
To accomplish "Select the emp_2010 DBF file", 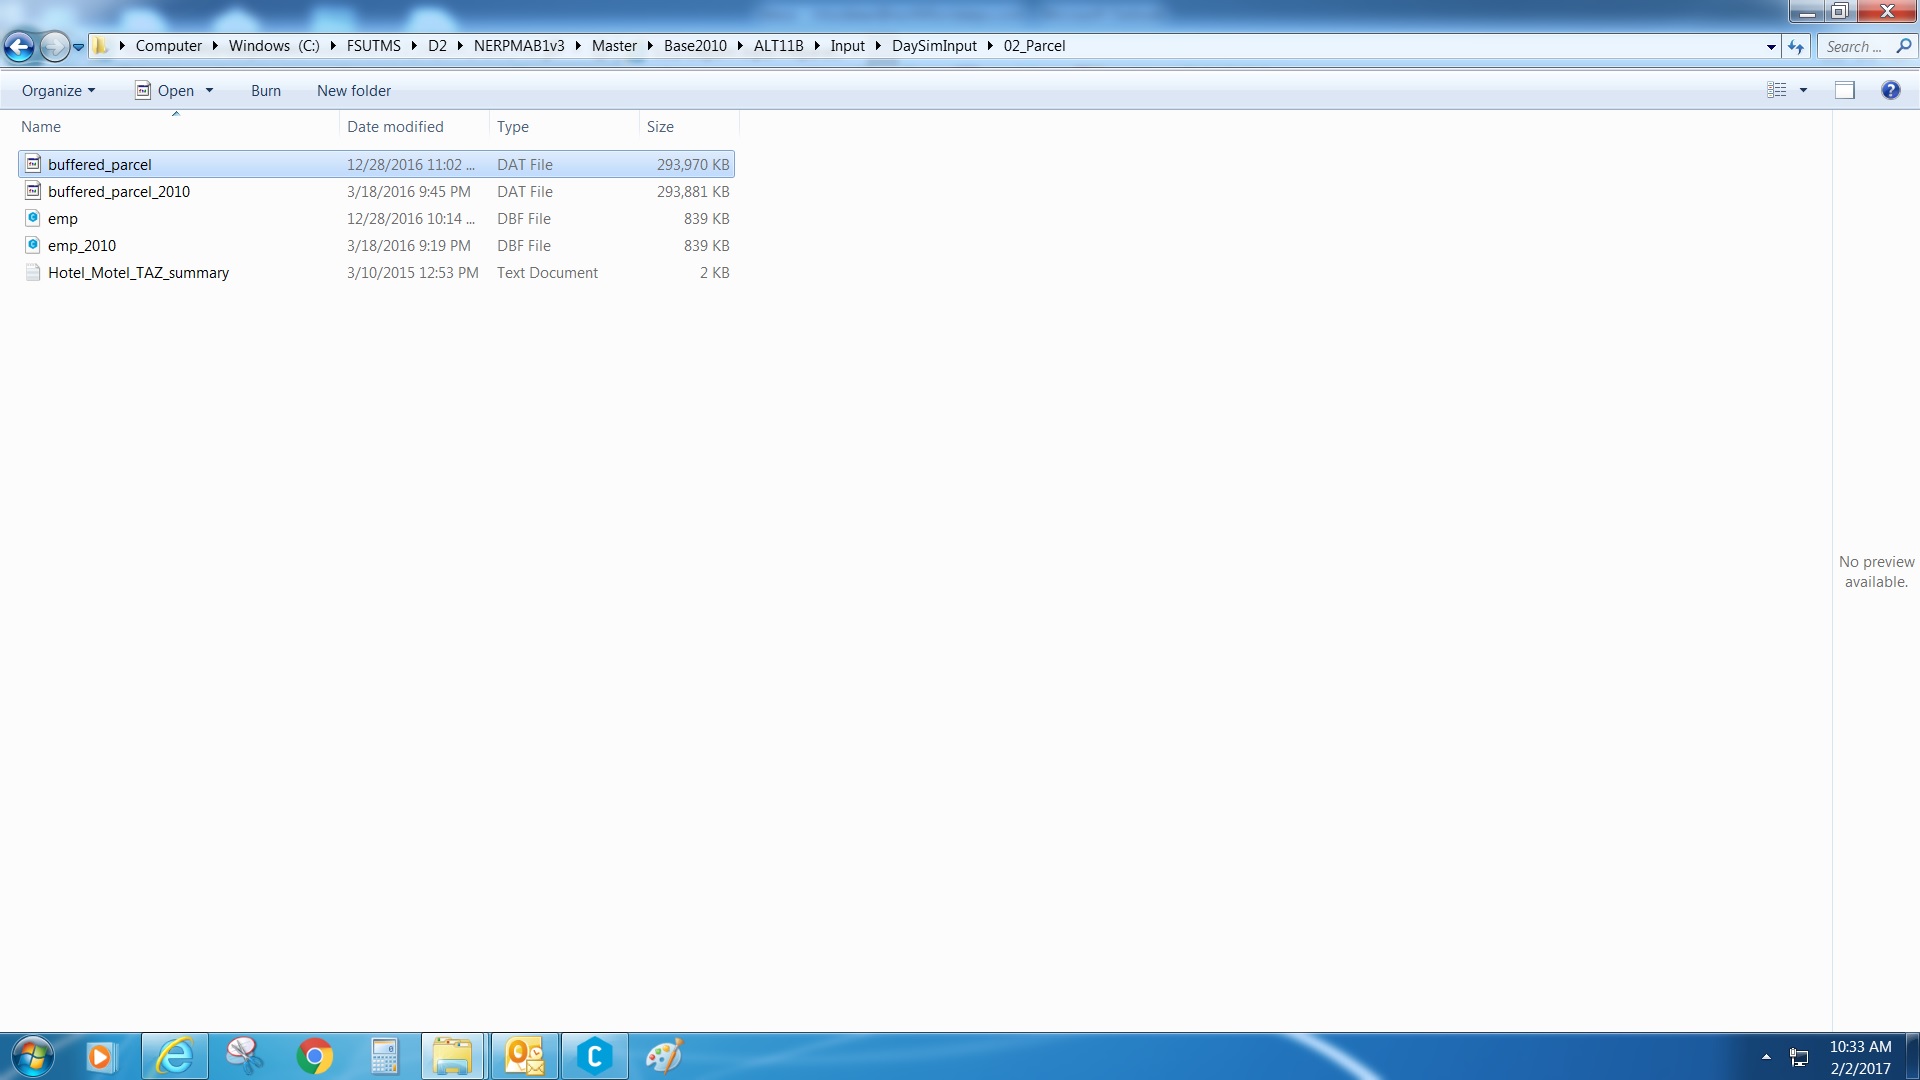I will (82, 245).
